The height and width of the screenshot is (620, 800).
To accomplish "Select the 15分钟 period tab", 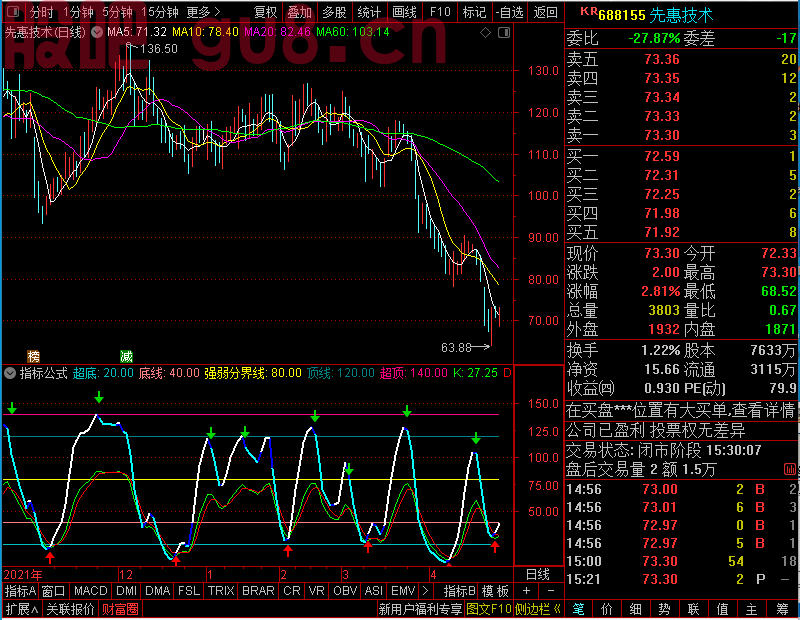I will (x=159, y=12).
